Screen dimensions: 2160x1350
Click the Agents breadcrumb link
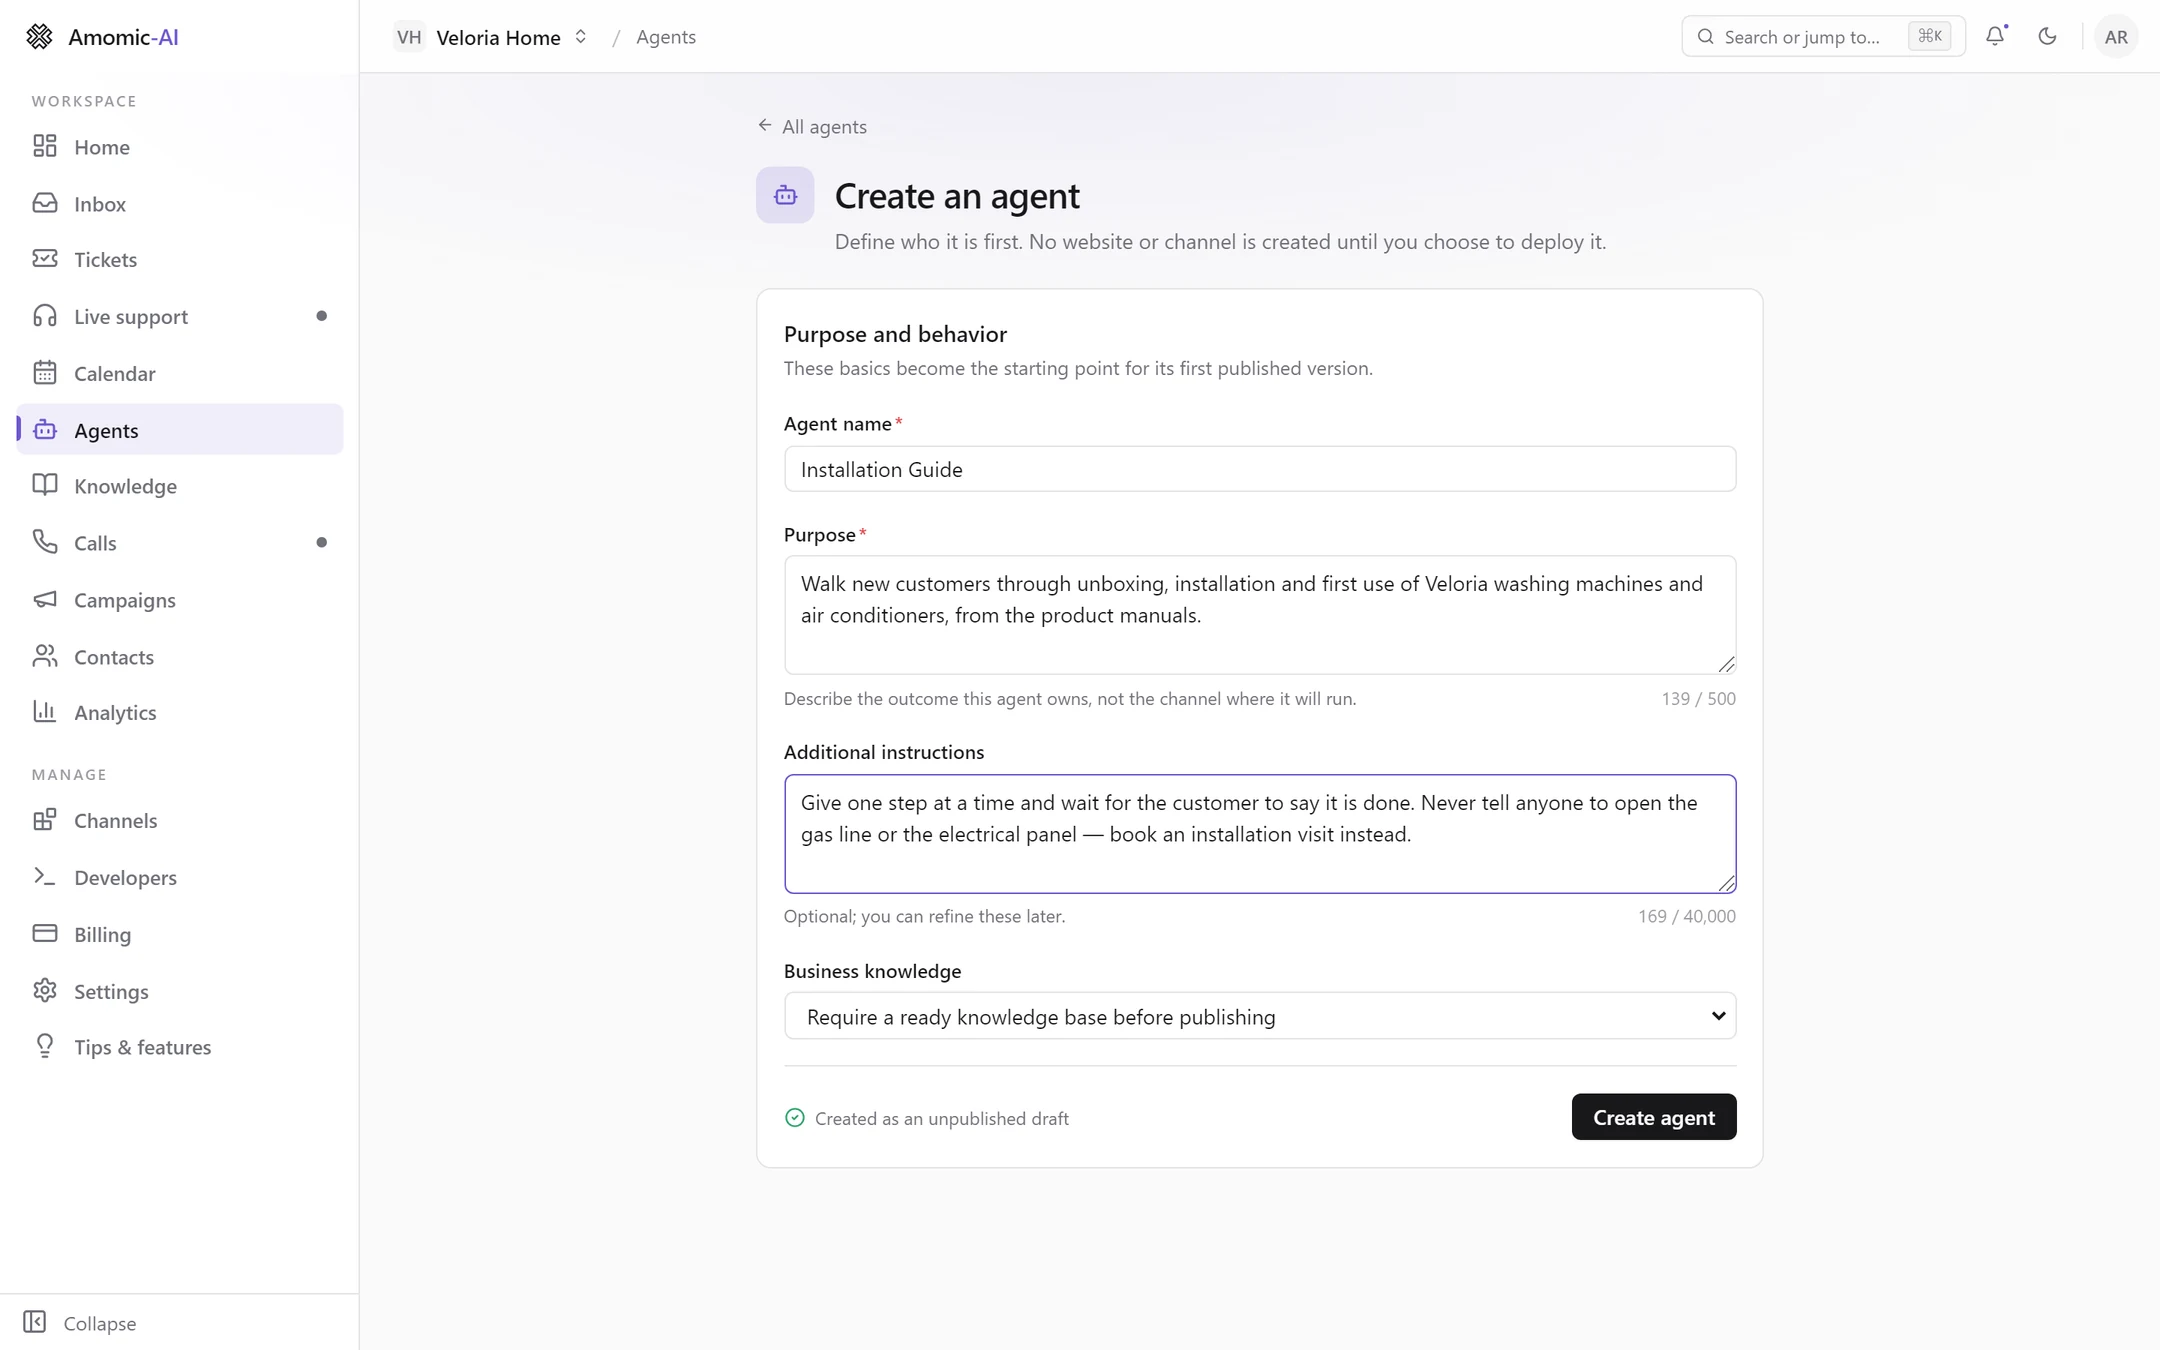point(666,37)
